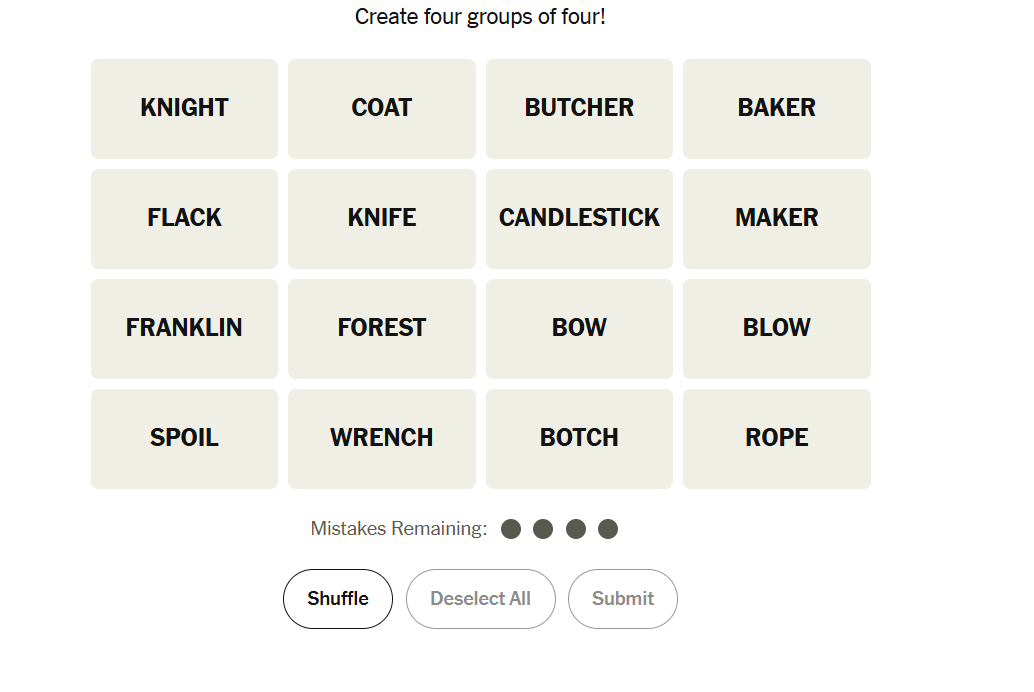Select the MAKER tile
The image size is (1034, 692).
[776, 218]
